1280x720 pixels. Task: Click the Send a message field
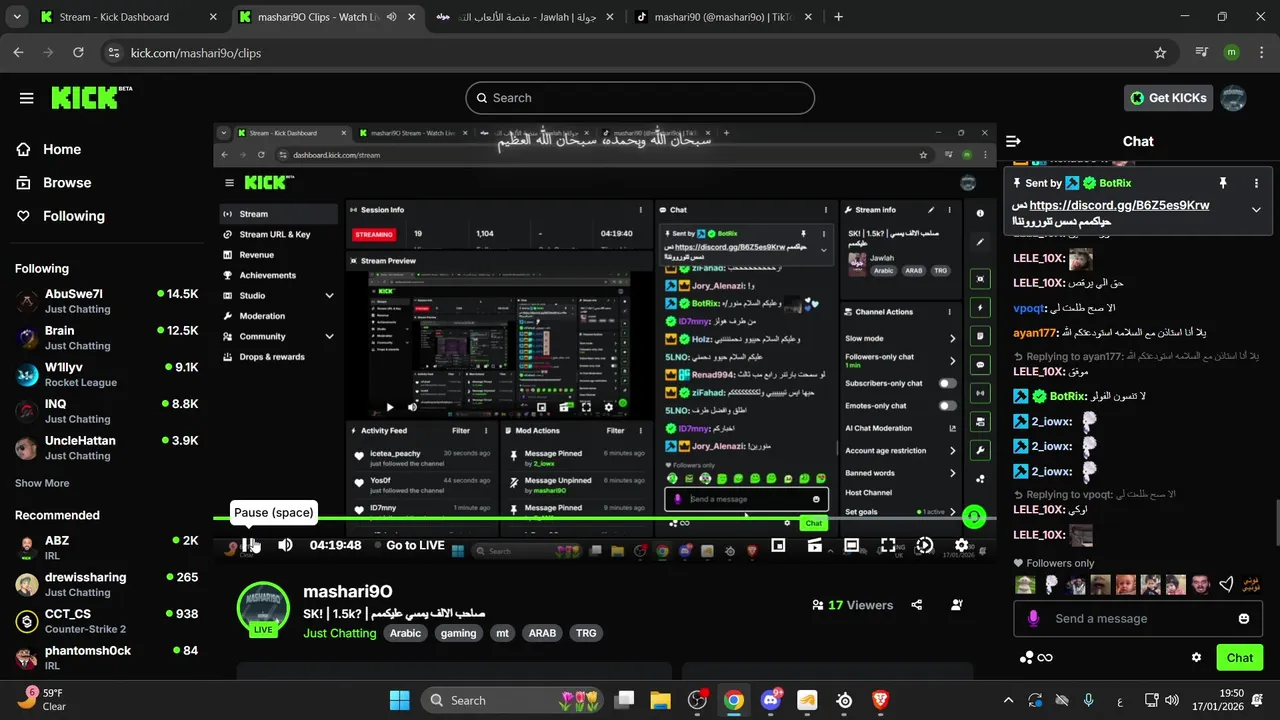coord(1138,619)
